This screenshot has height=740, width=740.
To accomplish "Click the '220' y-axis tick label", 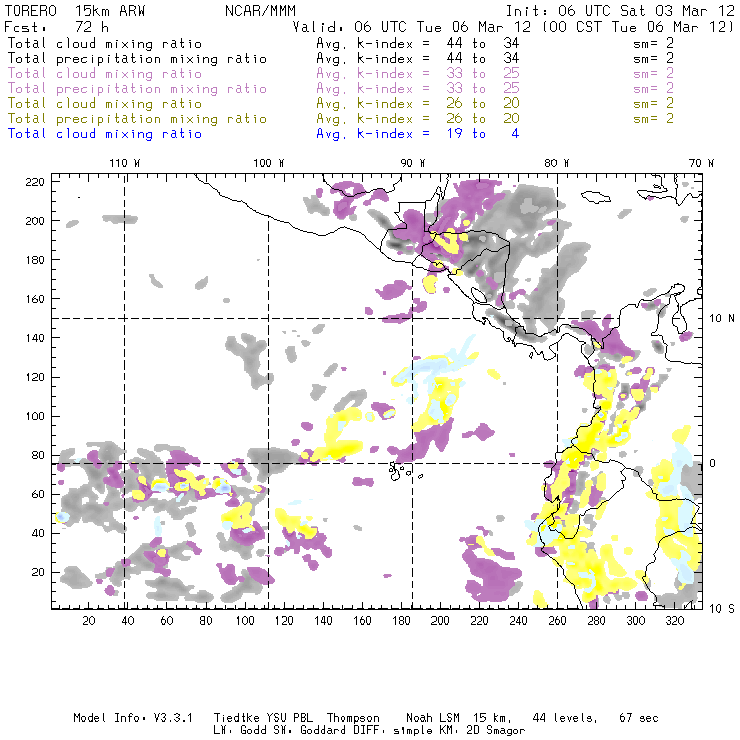I will (35, 182).
